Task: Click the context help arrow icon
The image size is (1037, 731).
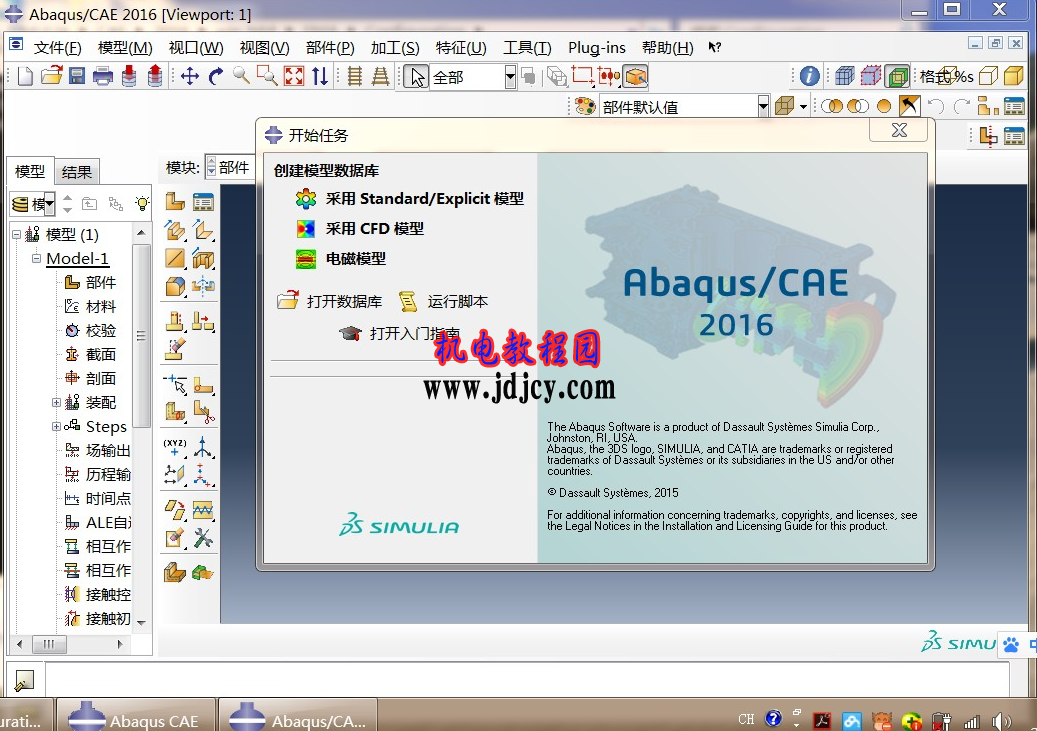Action: pyautogui.click(x=714, y=47)
